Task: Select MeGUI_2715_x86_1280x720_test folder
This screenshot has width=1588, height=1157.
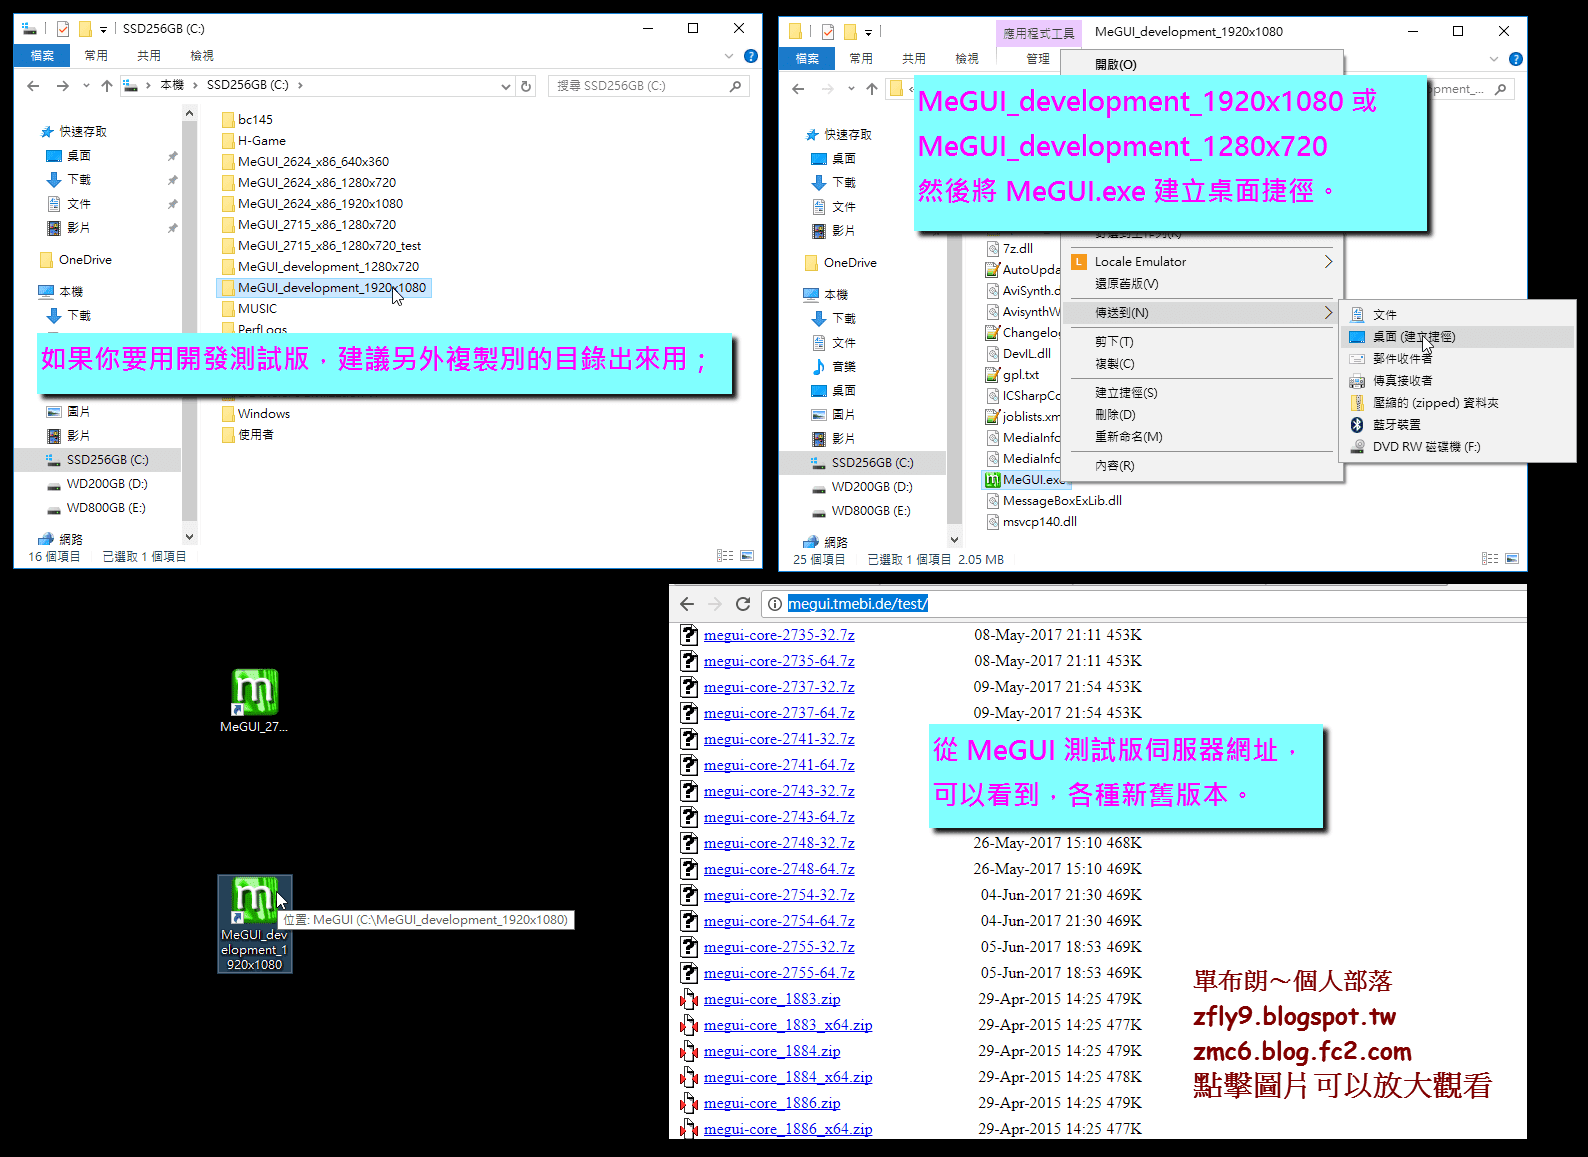Action: tap(329, 246)
